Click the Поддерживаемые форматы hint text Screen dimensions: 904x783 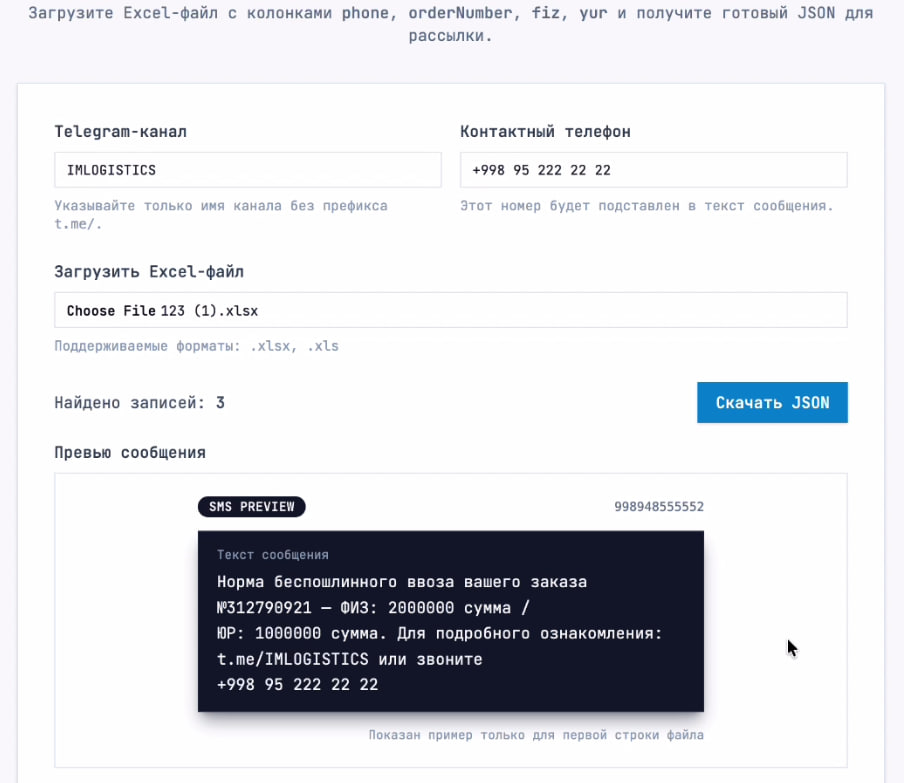196,347
